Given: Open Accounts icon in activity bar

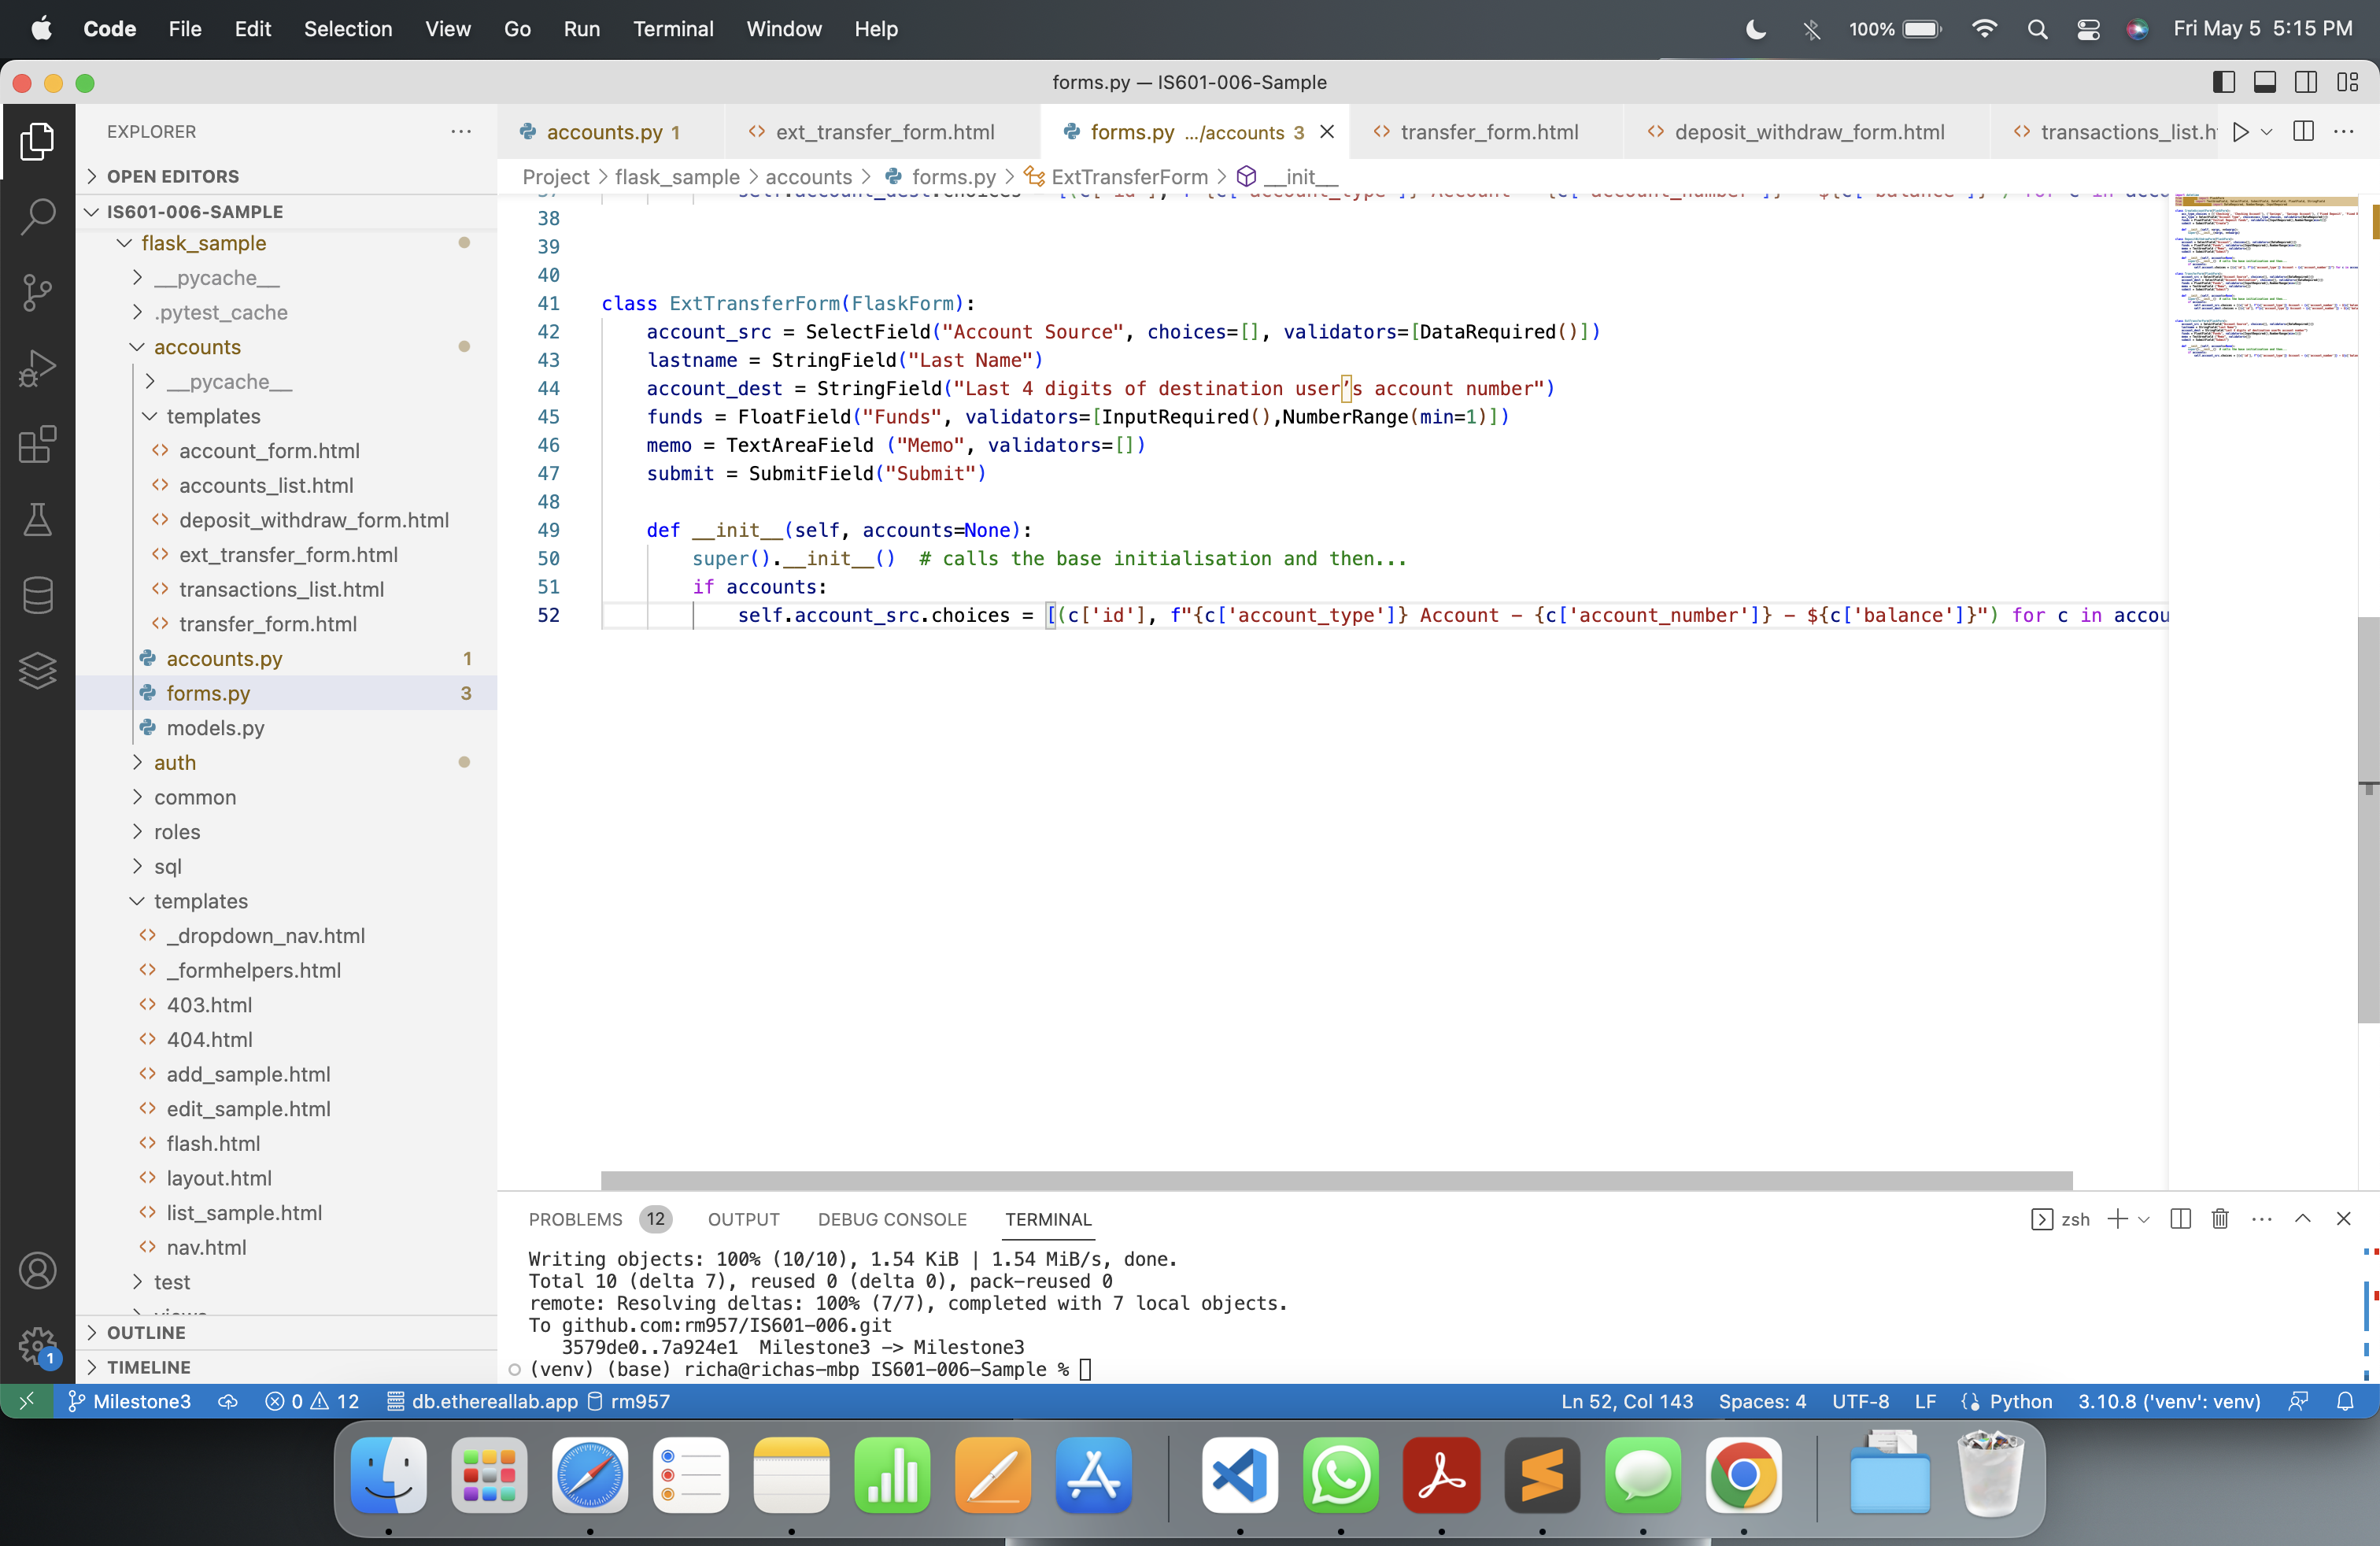Looking at the screenshot, I should click(37, 1271).
